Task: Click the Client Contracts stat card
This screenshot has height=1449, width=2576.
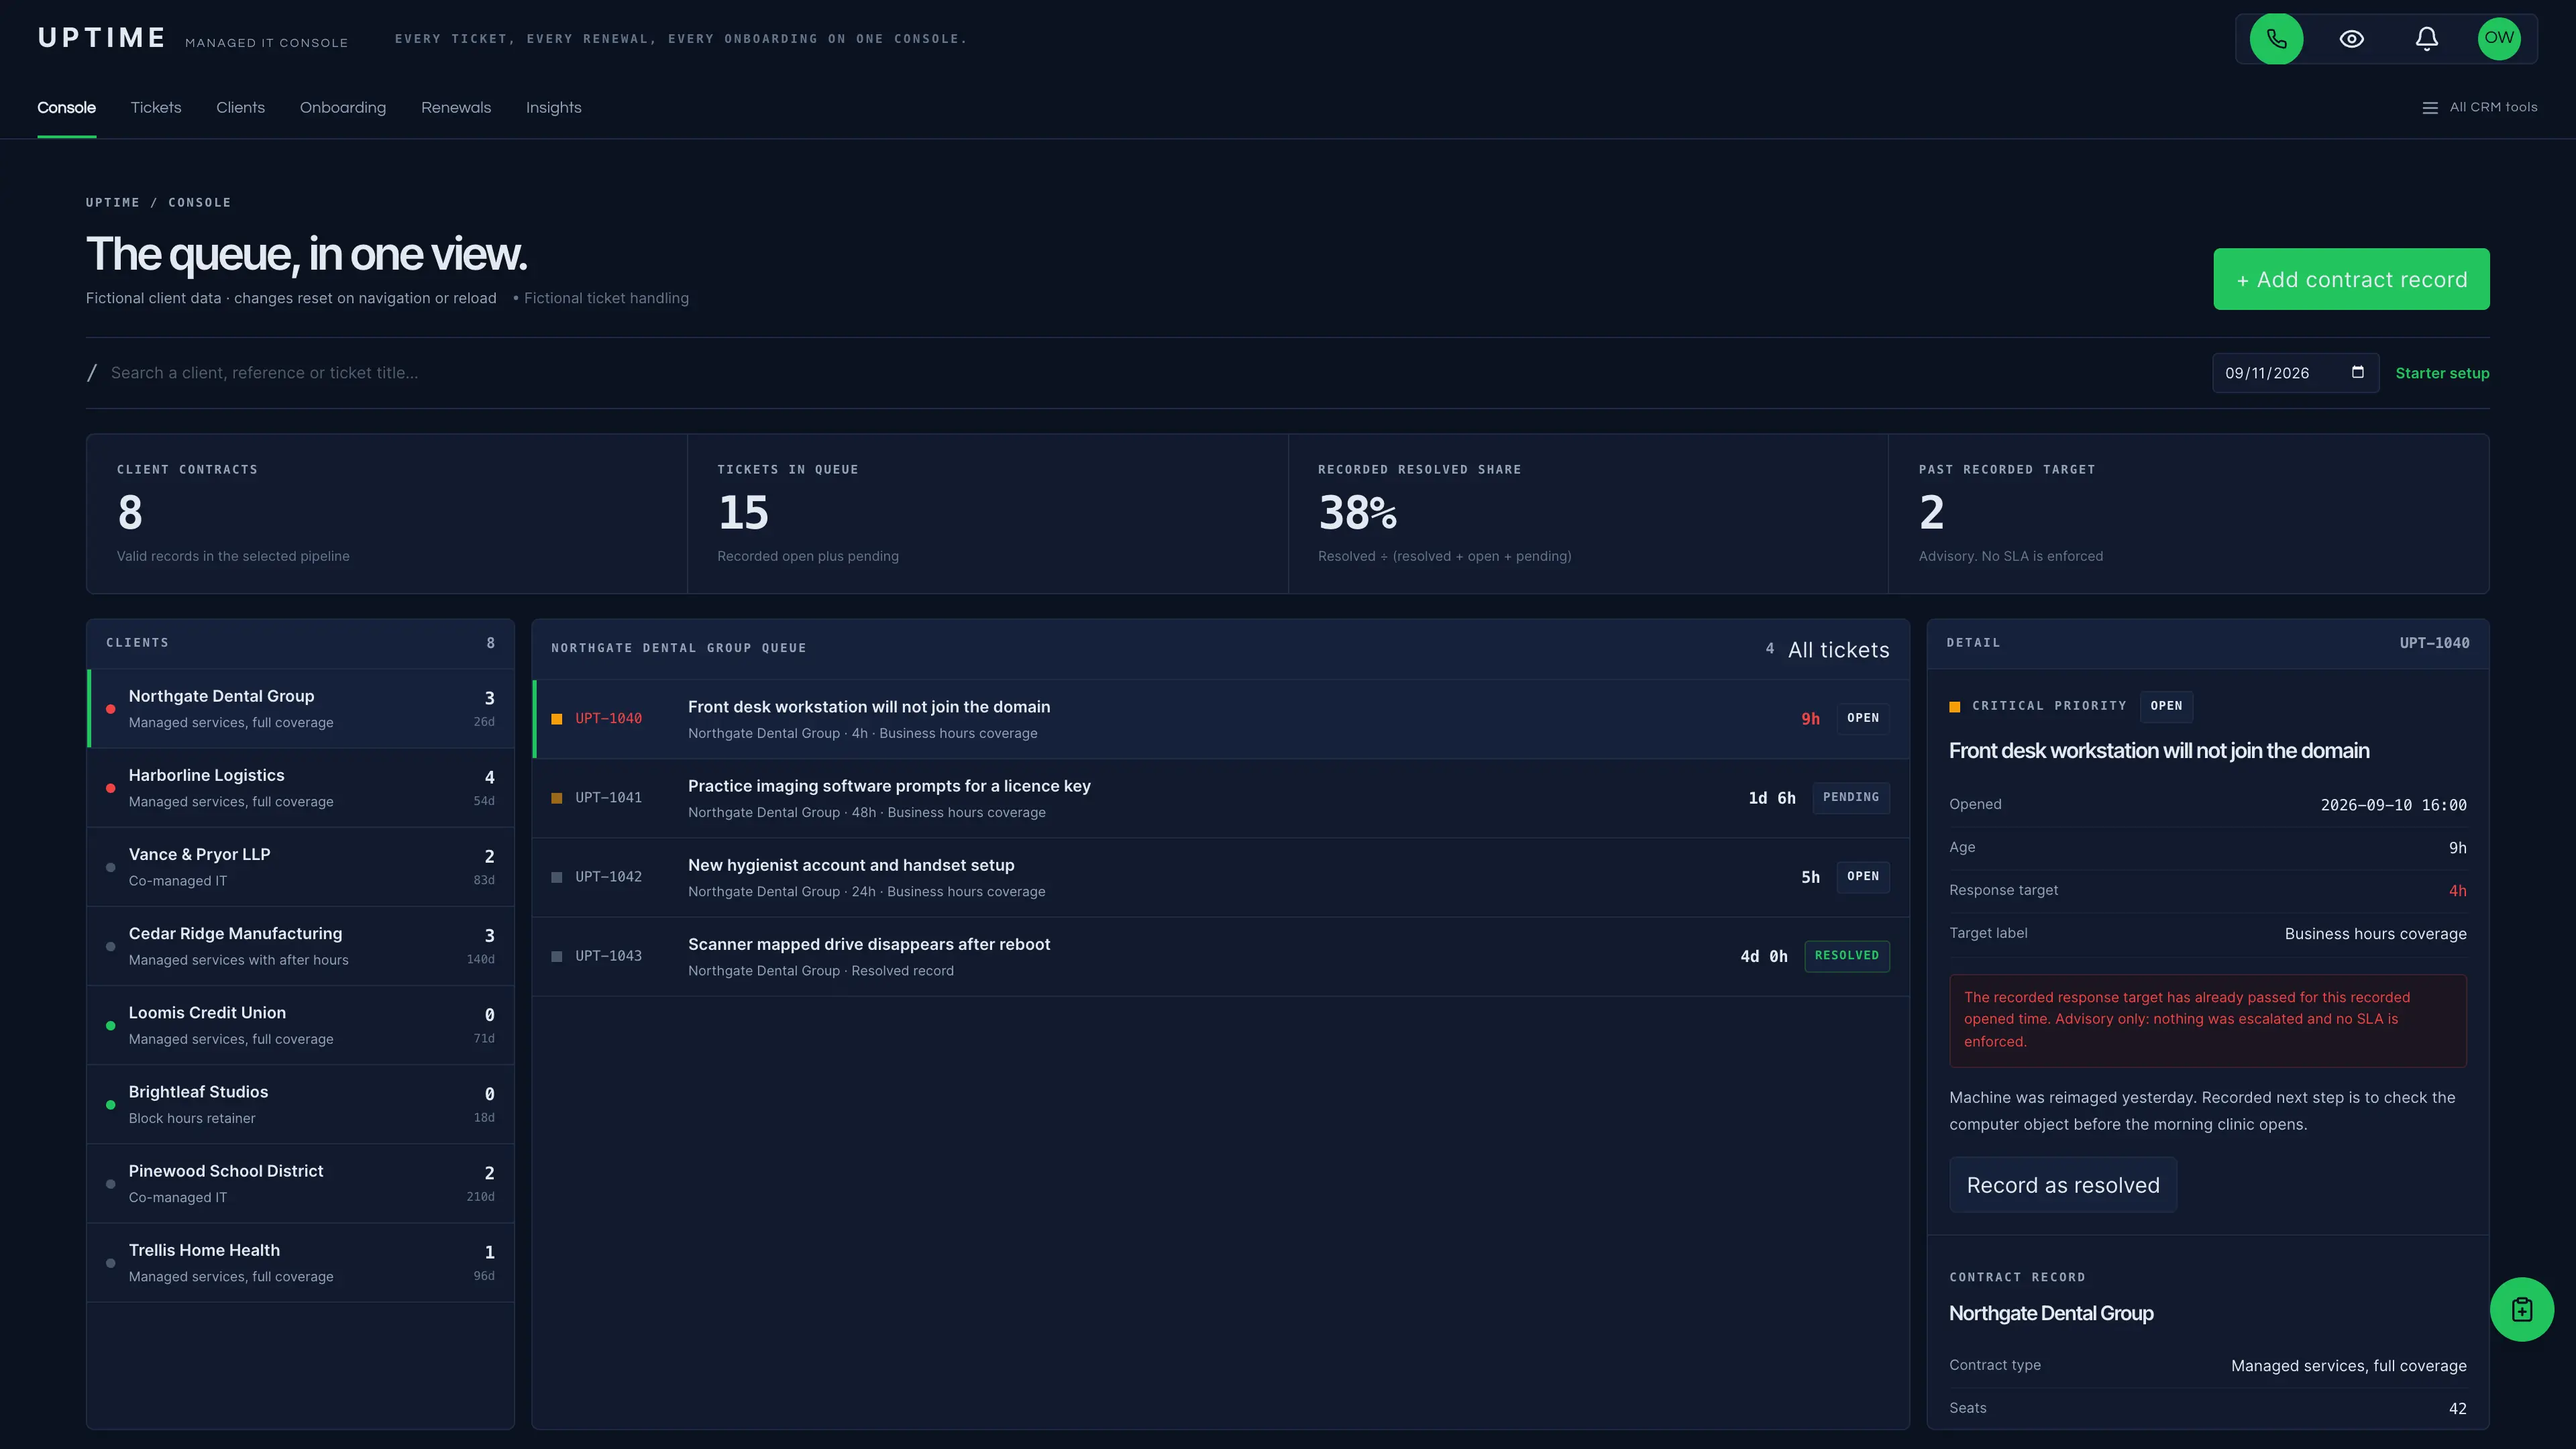Action: [x=387, y=513]
